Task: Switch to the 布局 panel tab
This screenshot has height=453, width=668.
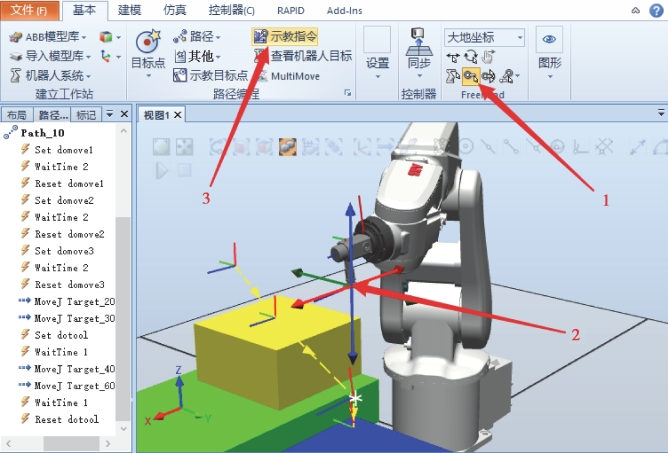Action: tap(17, 115)
